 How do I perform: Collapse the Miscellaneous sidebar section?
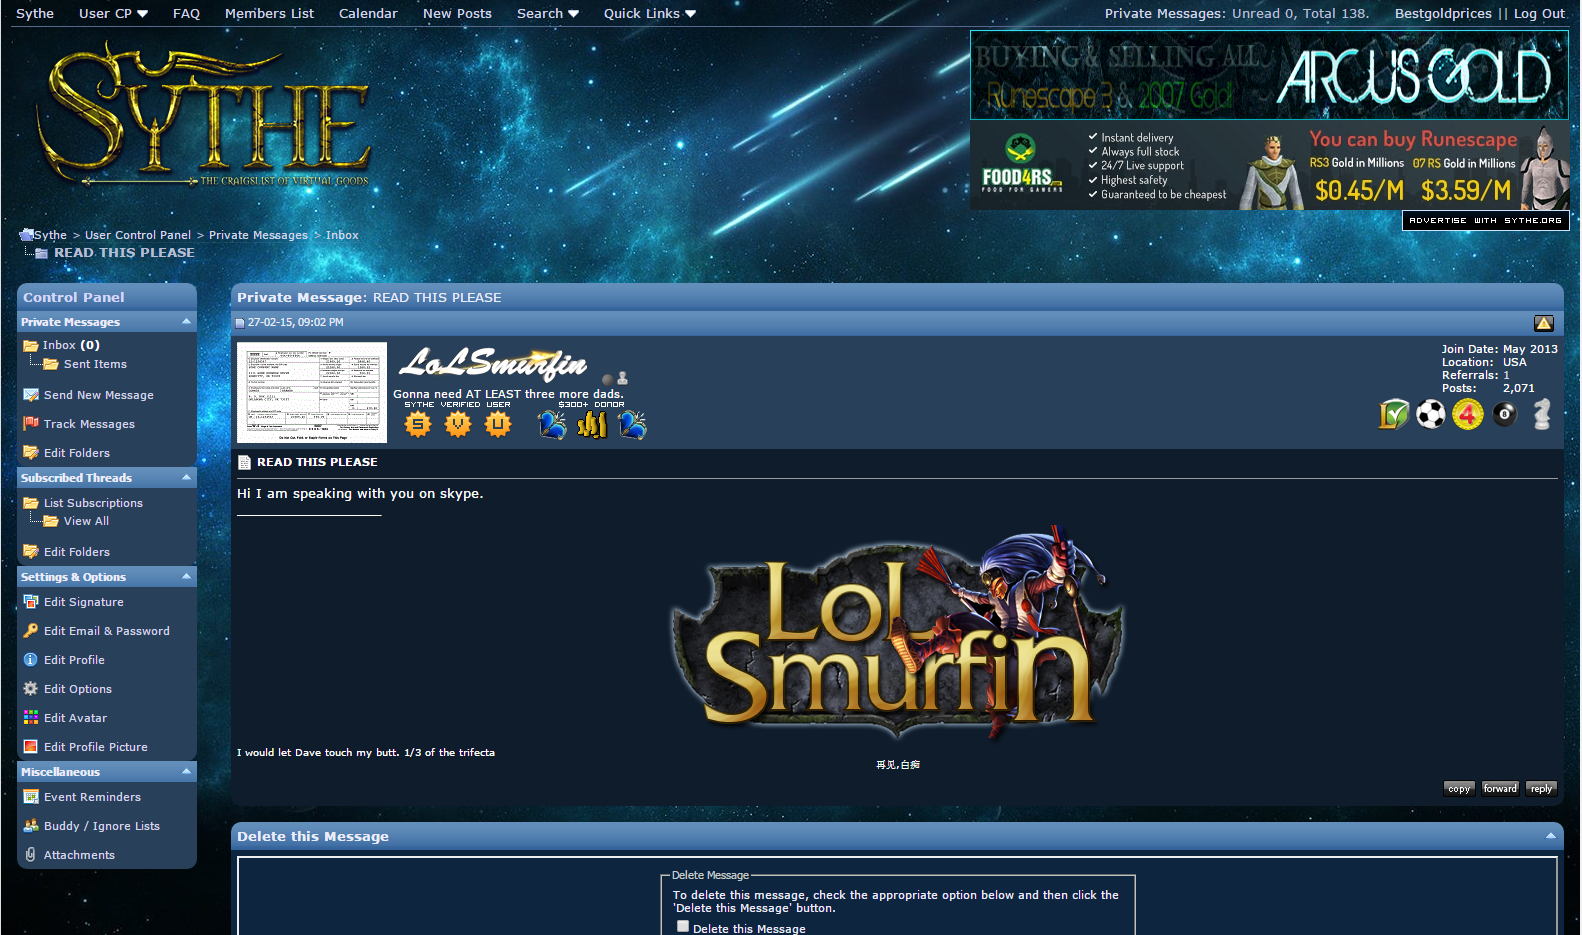pyautogui.click(x=186, y=771)
